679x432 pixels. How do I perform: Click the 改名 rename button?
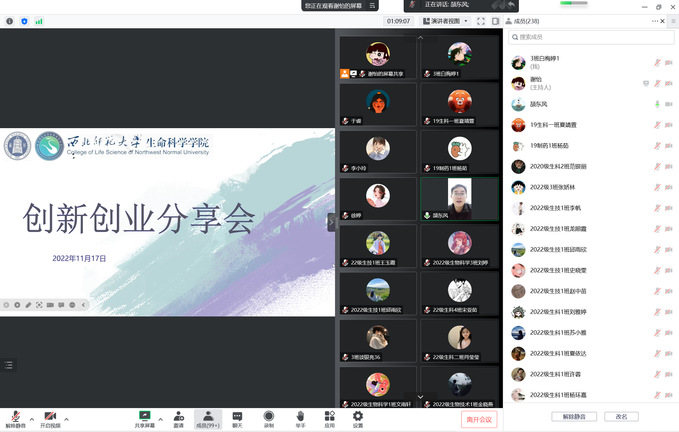point(621,416)
